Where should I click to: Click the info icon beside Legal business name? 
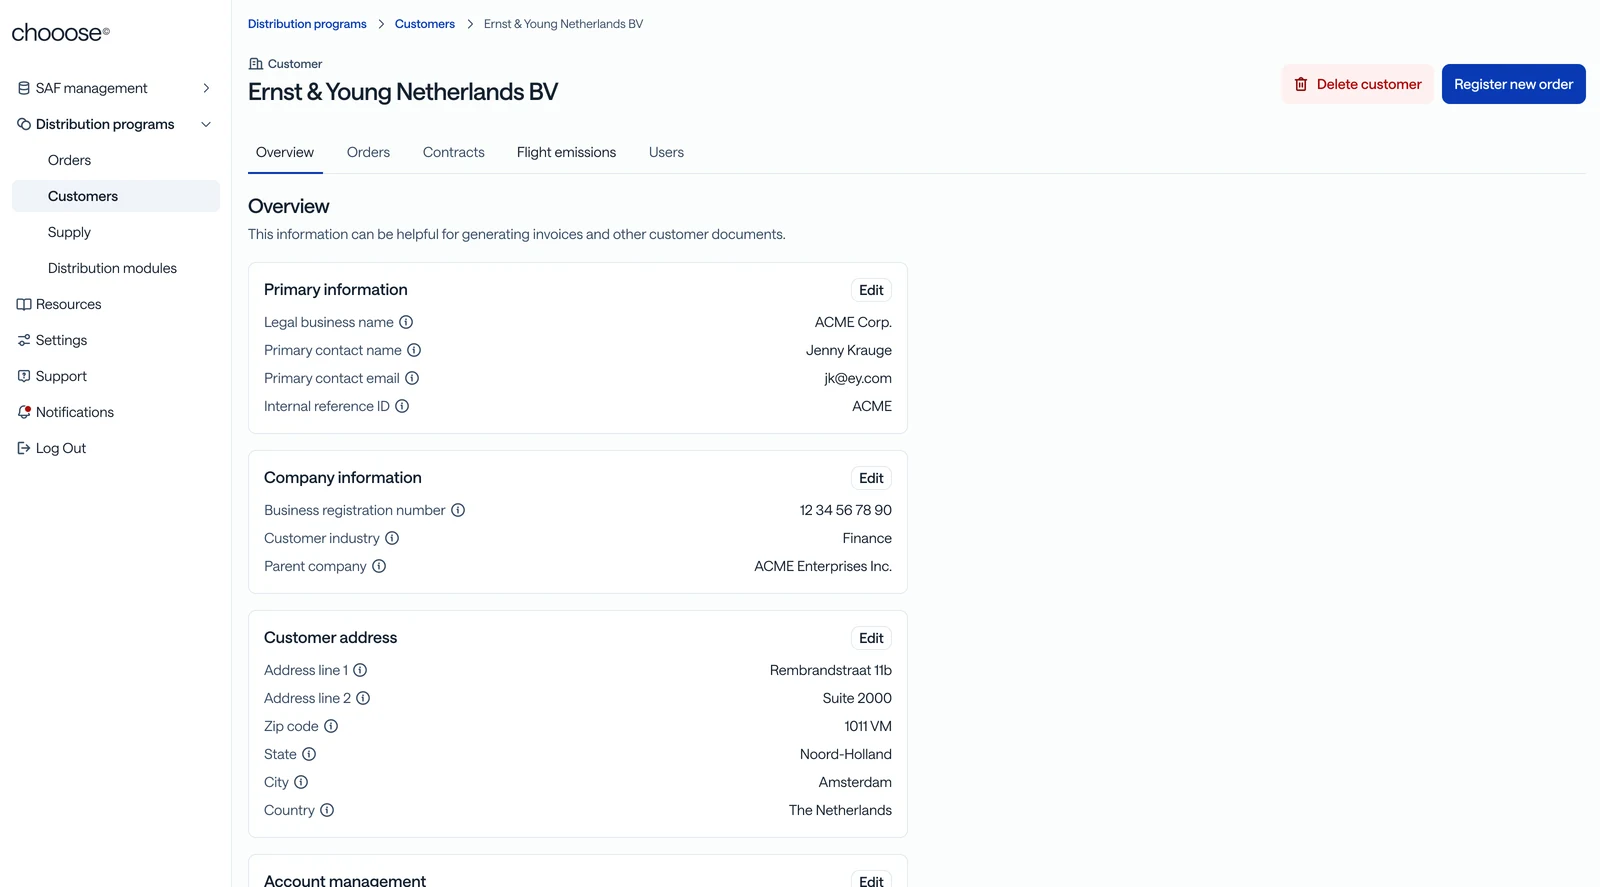(x=406, y=322)
